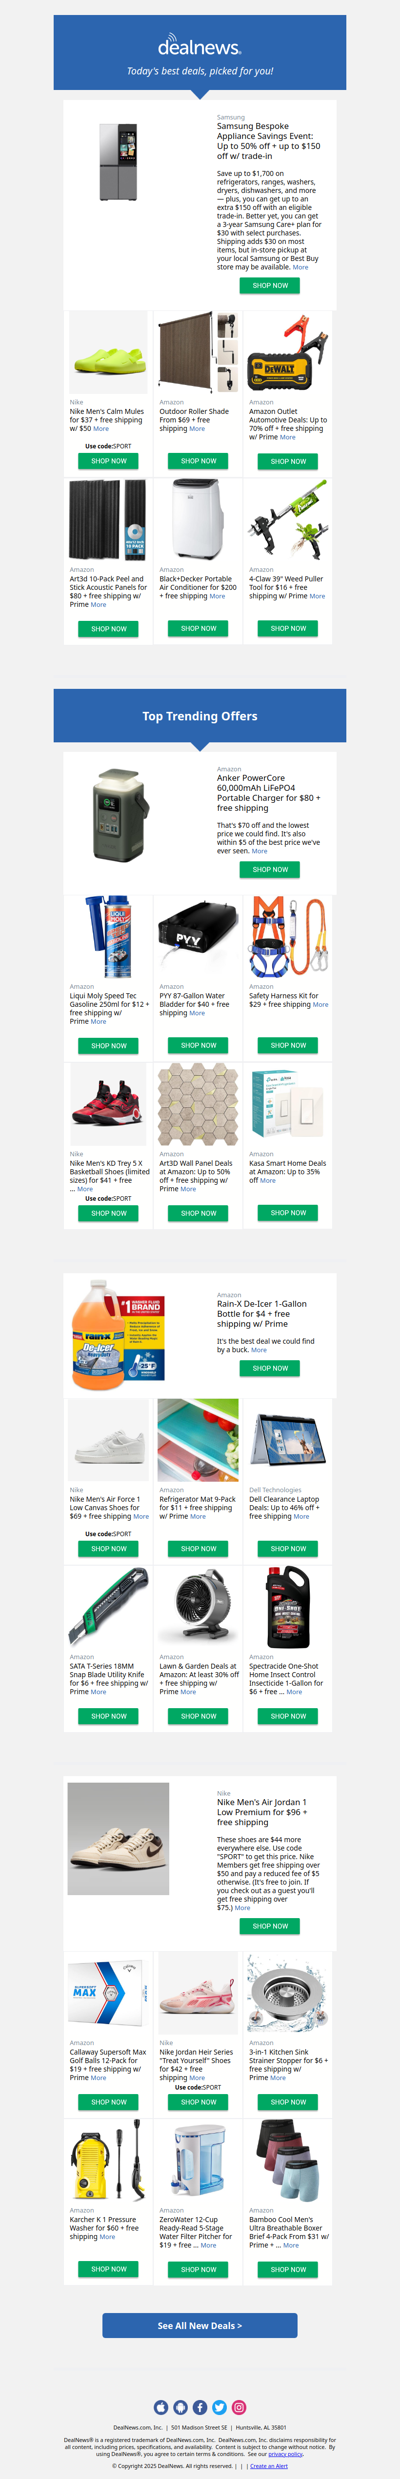Open the Anker PowerCore charger image

coord(122,815)
